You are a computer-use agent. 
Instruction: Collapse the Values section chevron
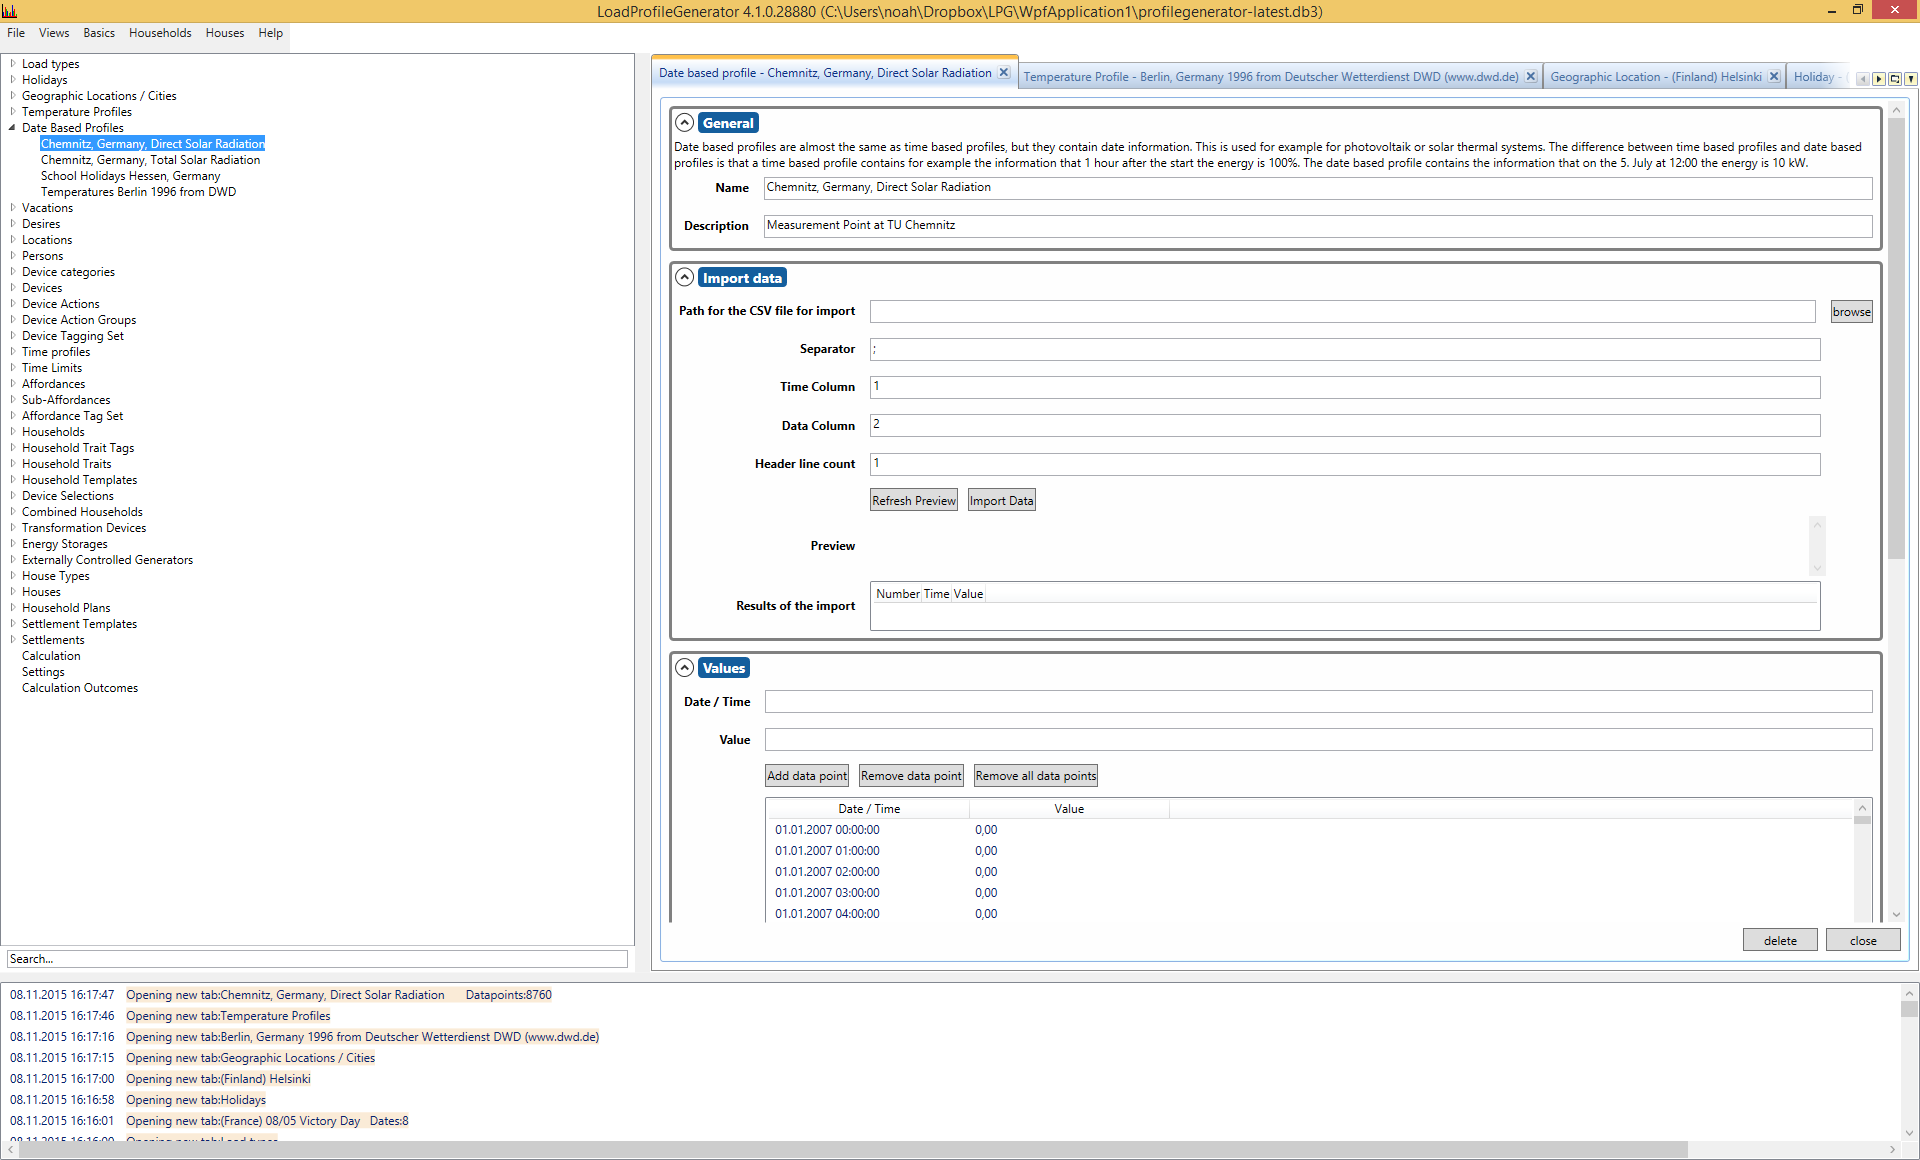pyautogui.click(x=684, y=668)
